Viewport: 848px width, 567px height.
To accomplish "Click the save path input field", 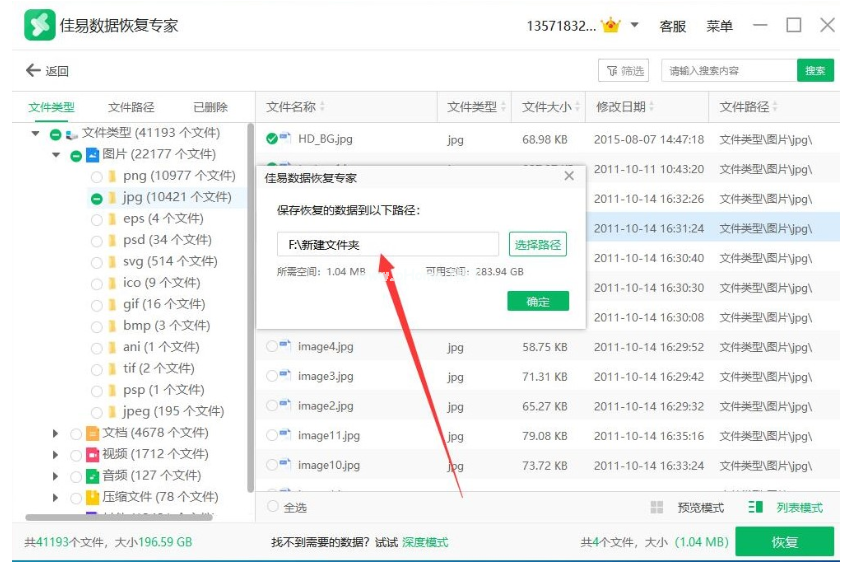I will pos(387,245).
